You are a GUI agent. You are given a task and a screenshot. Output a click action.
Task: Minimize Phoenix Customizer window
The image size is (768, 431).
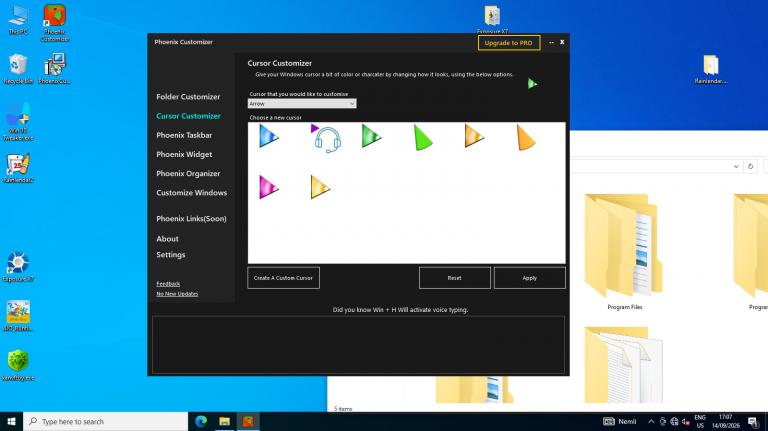pos(552,43)
